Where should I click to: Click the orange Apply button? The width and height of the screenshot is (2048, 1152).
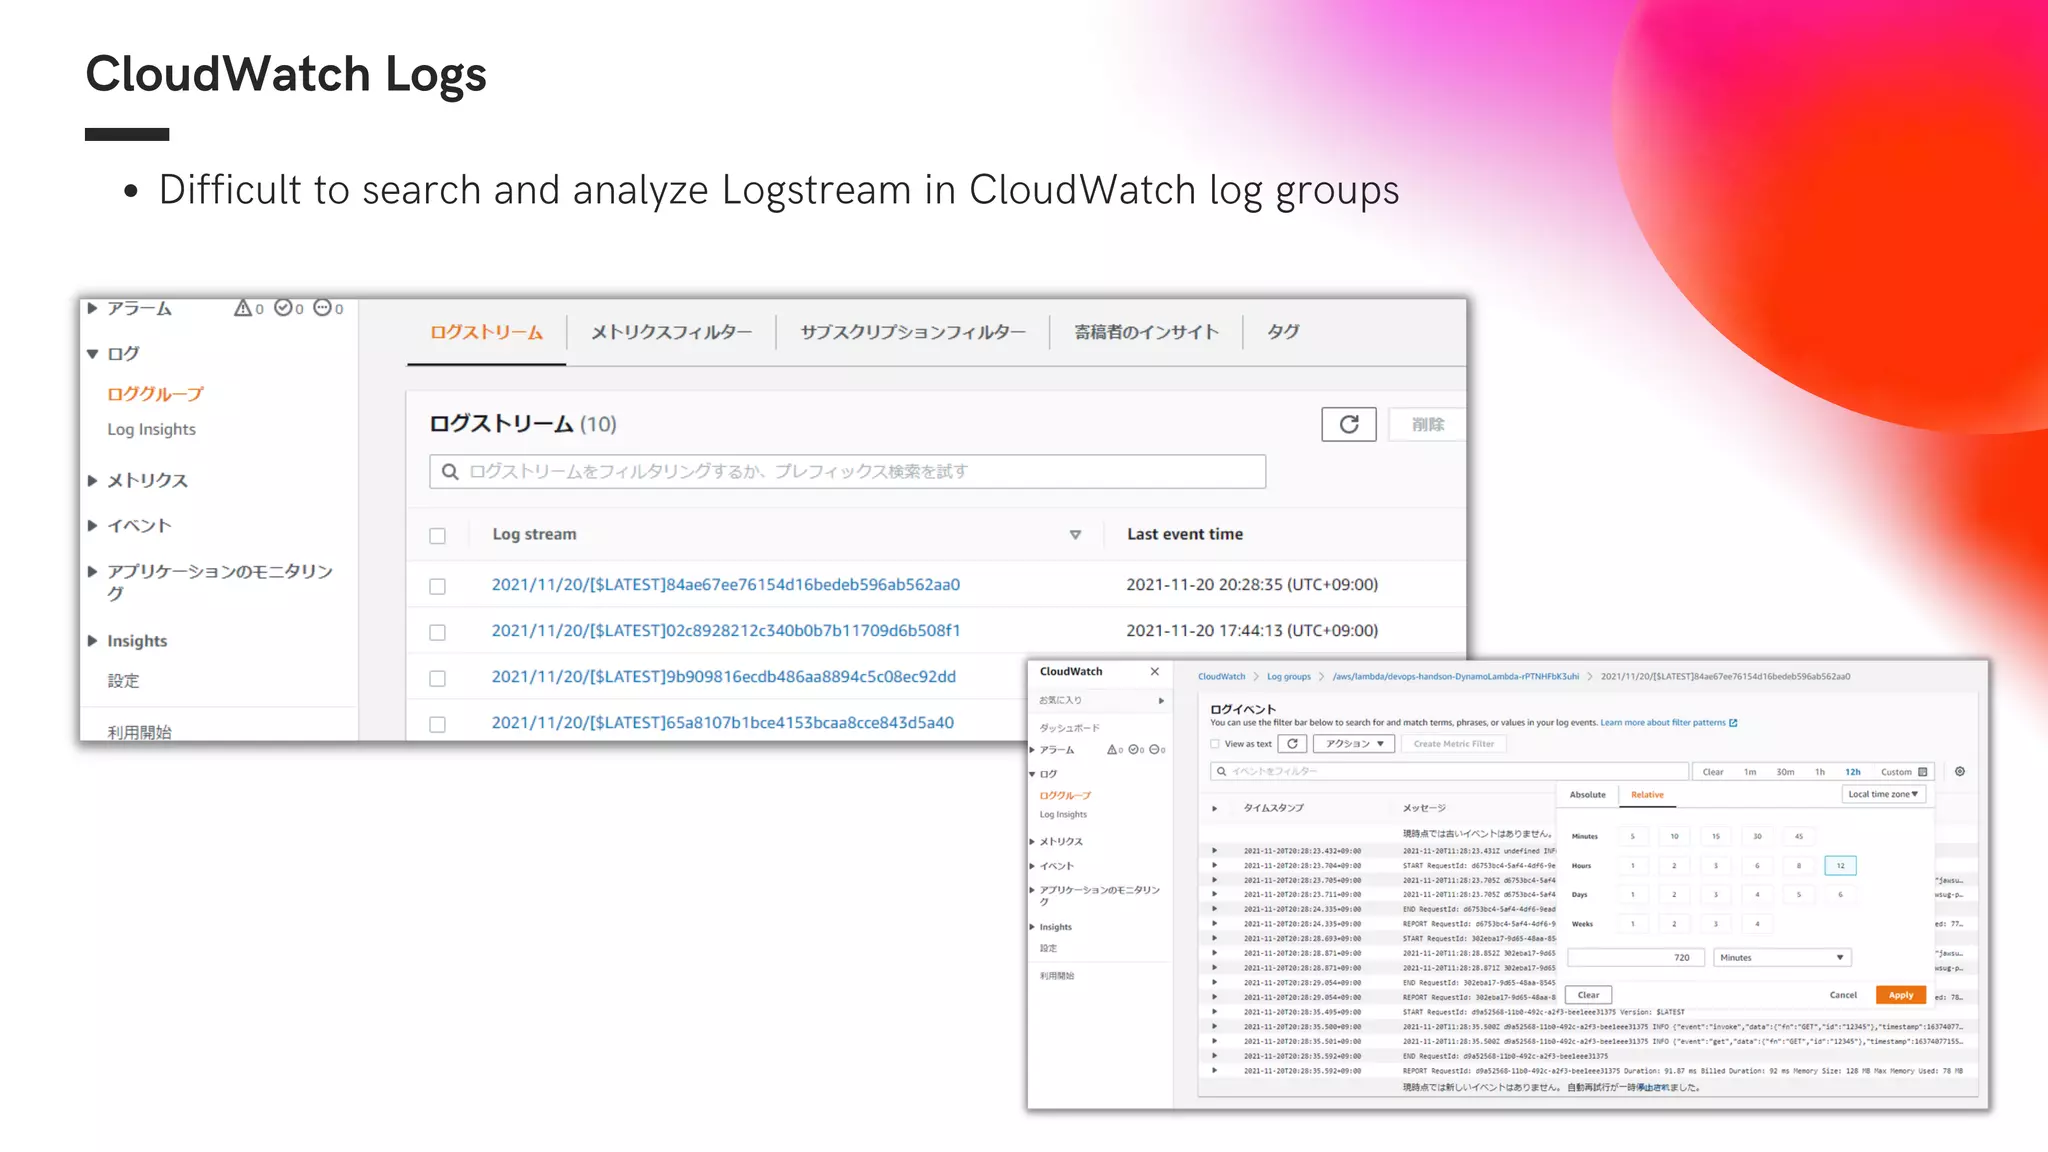pos(1901,994)
